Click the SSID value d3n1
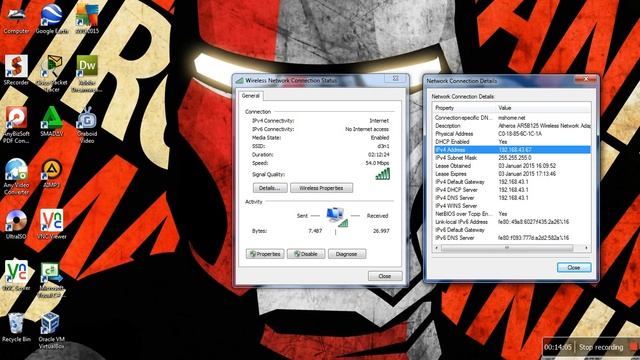The width and height of the screenshot is (640, 360). [x=383, y=146]
